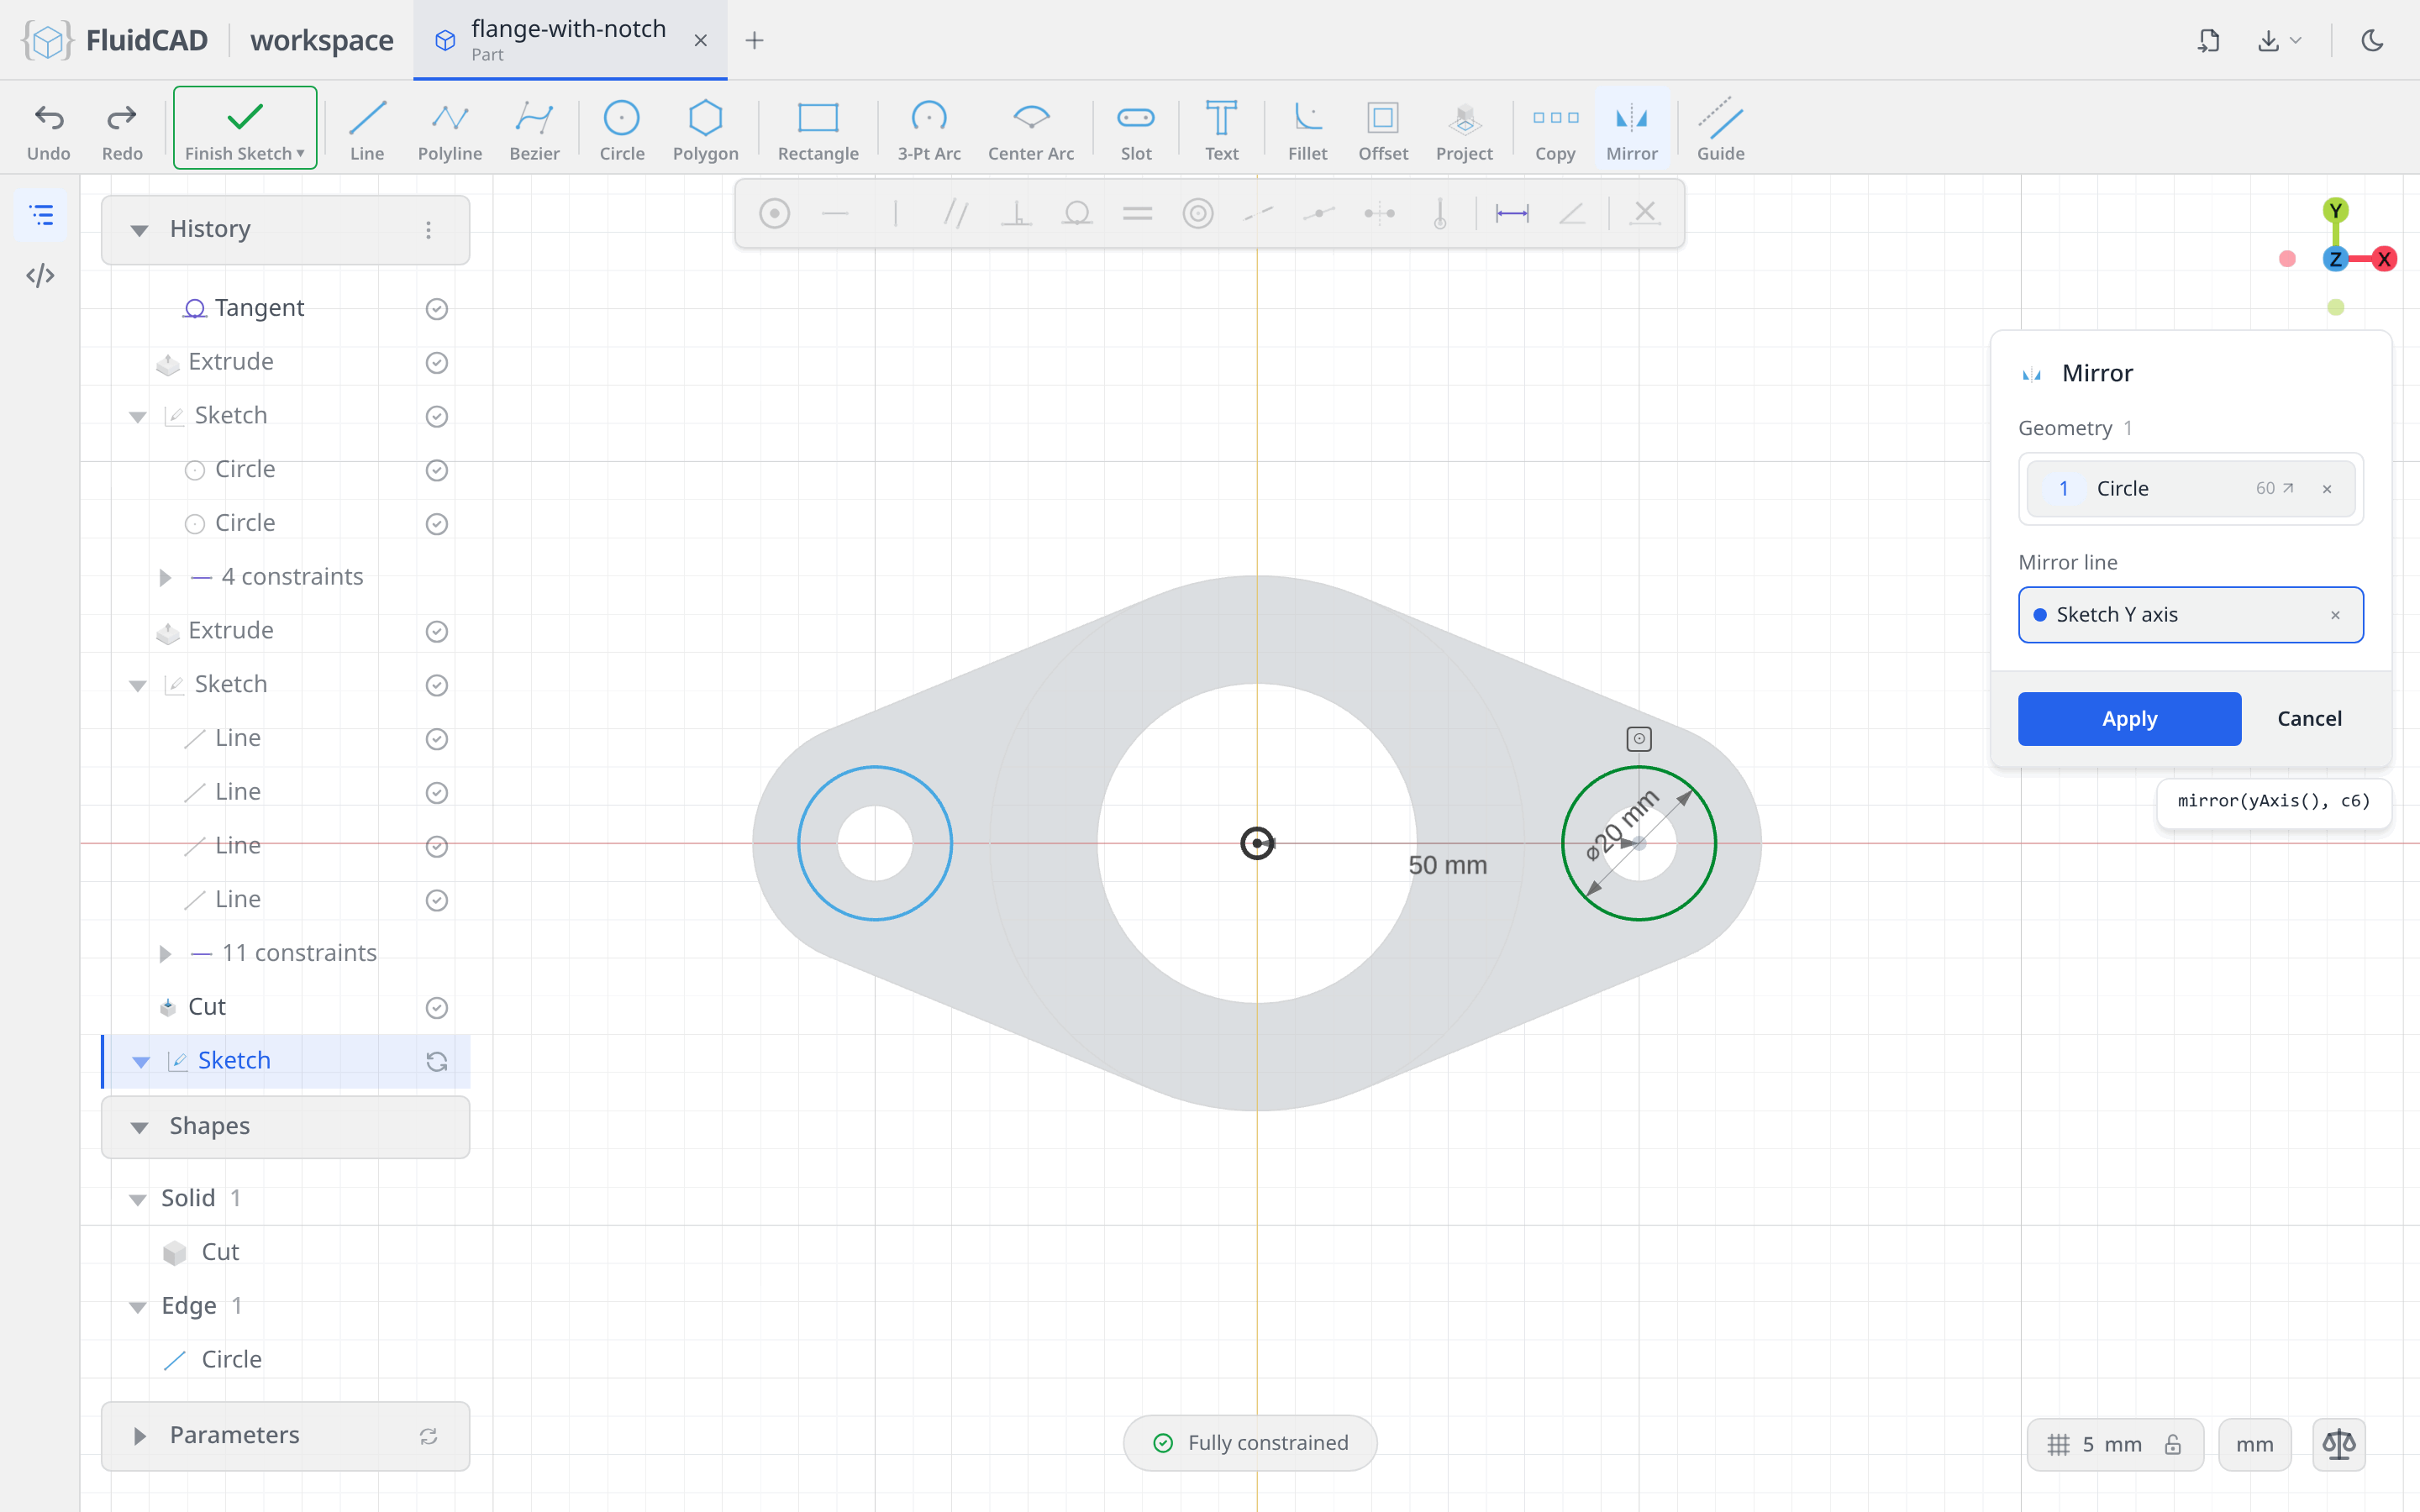Toggle status check on Tangent row
2420x1512 pixels.
436,309
